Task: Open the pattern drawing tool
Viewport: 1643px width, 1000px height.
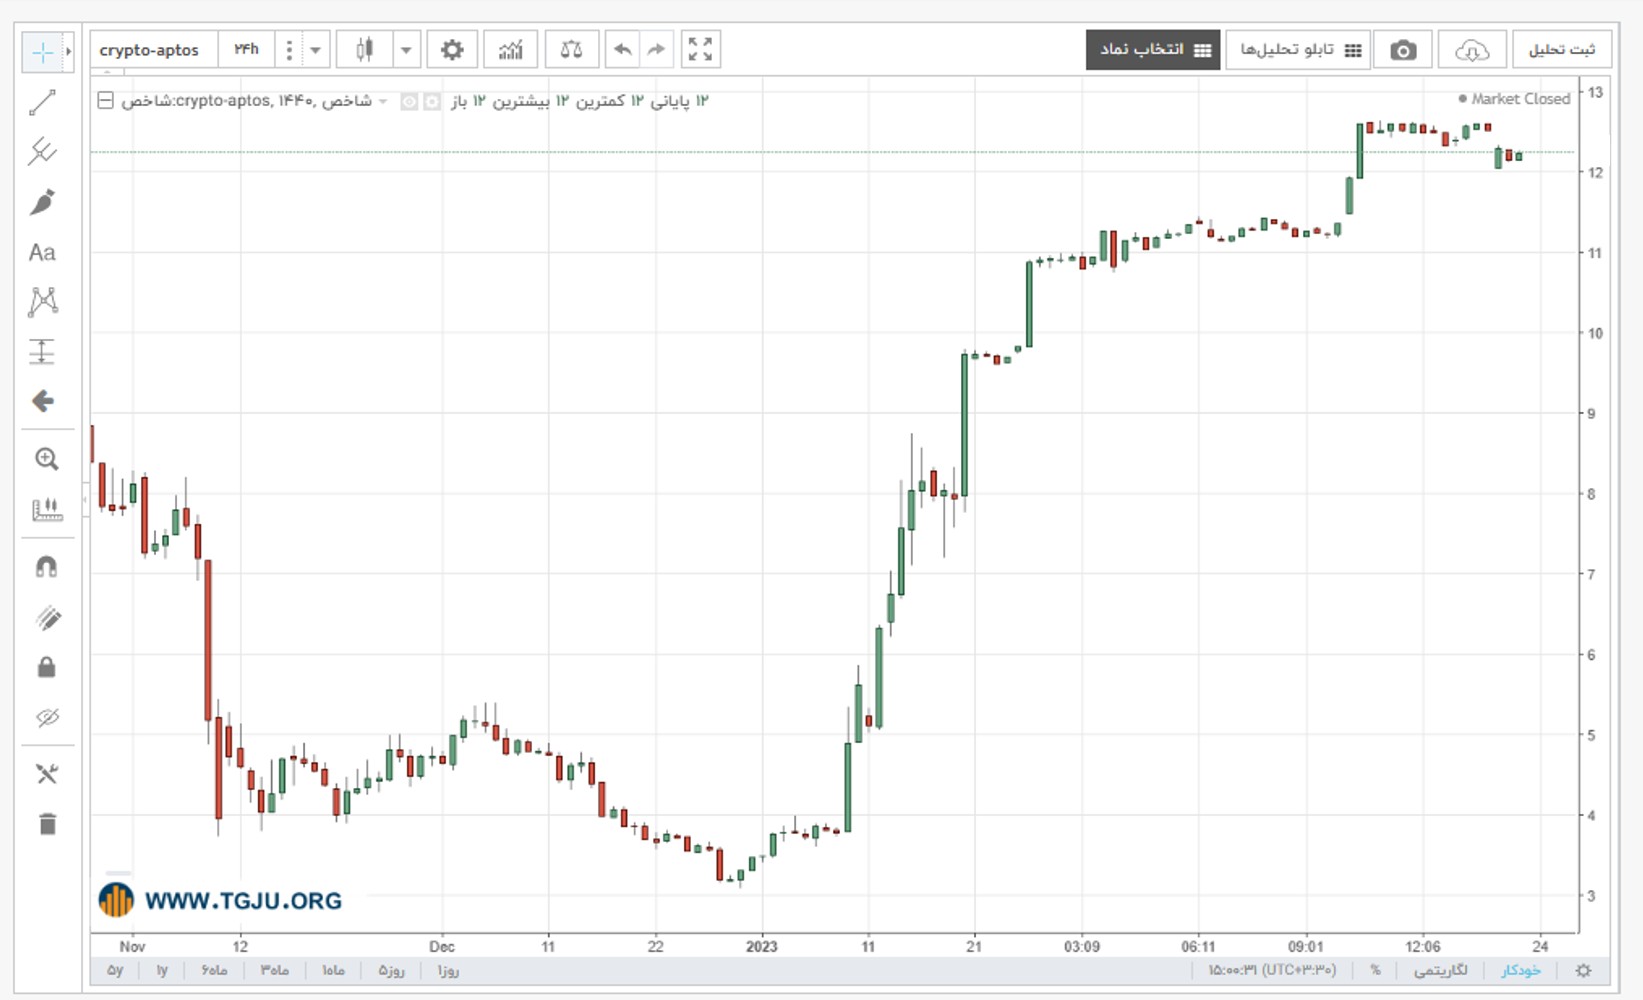Action: pos(42,302)
